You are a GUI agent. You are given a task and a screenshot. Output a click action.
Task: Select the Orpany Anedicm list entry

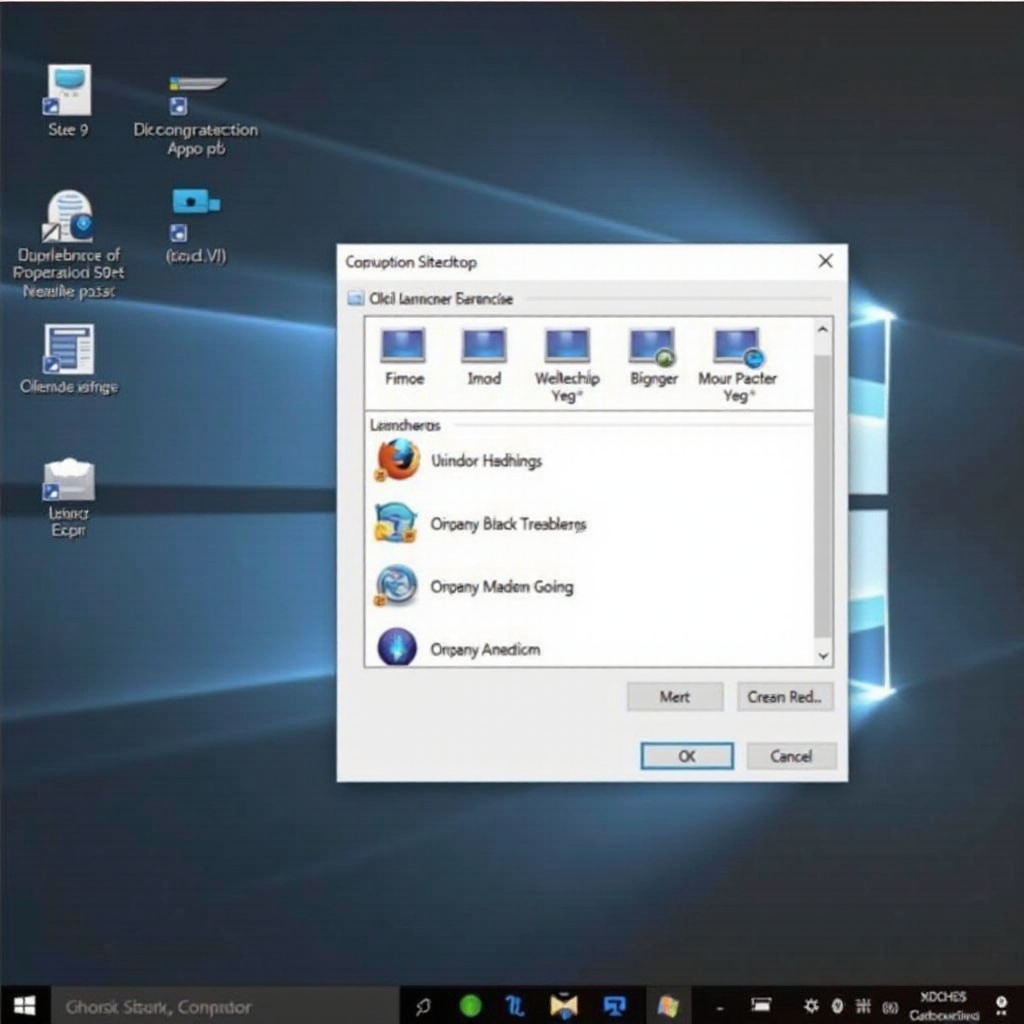coord(590,648)
